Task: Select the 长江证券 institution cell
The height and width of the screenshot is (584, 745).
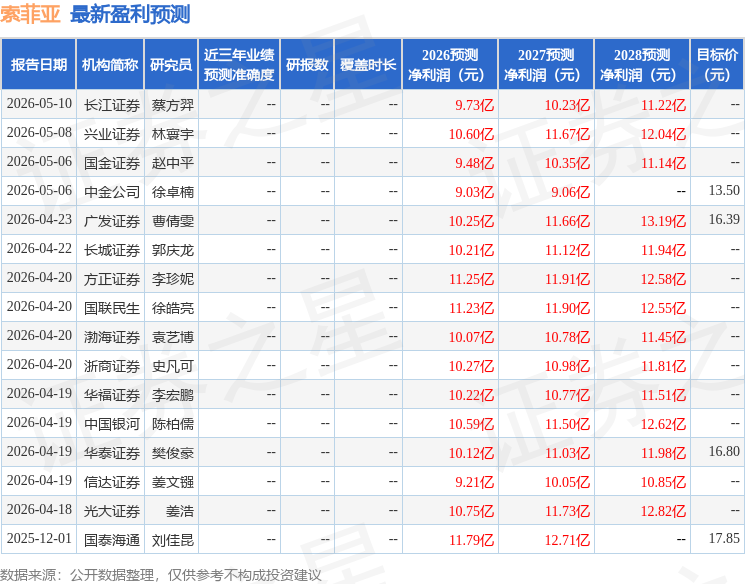Action: [x=112, y=105]
